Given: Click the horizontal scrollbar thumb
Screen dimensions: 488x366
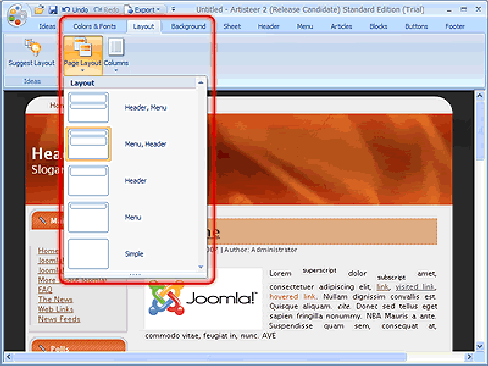Looking at the screenshot, I should tap(210, 357).
